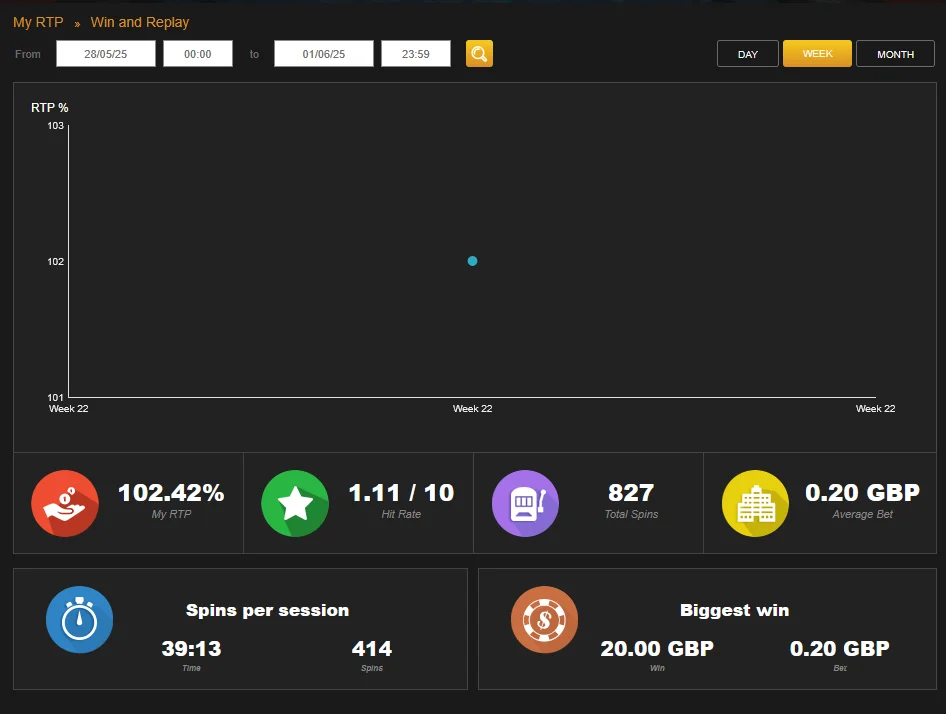Click the 0.20 GBP biggest win bet value
The image size is (946, 714).
840,649
